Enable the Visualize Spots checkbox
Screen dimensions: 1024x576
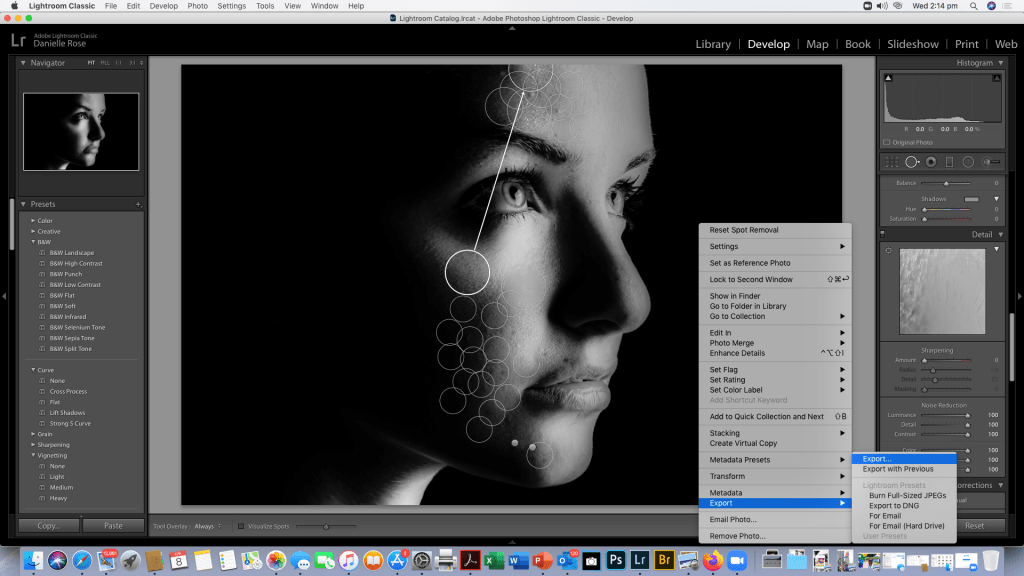[241, 525]
